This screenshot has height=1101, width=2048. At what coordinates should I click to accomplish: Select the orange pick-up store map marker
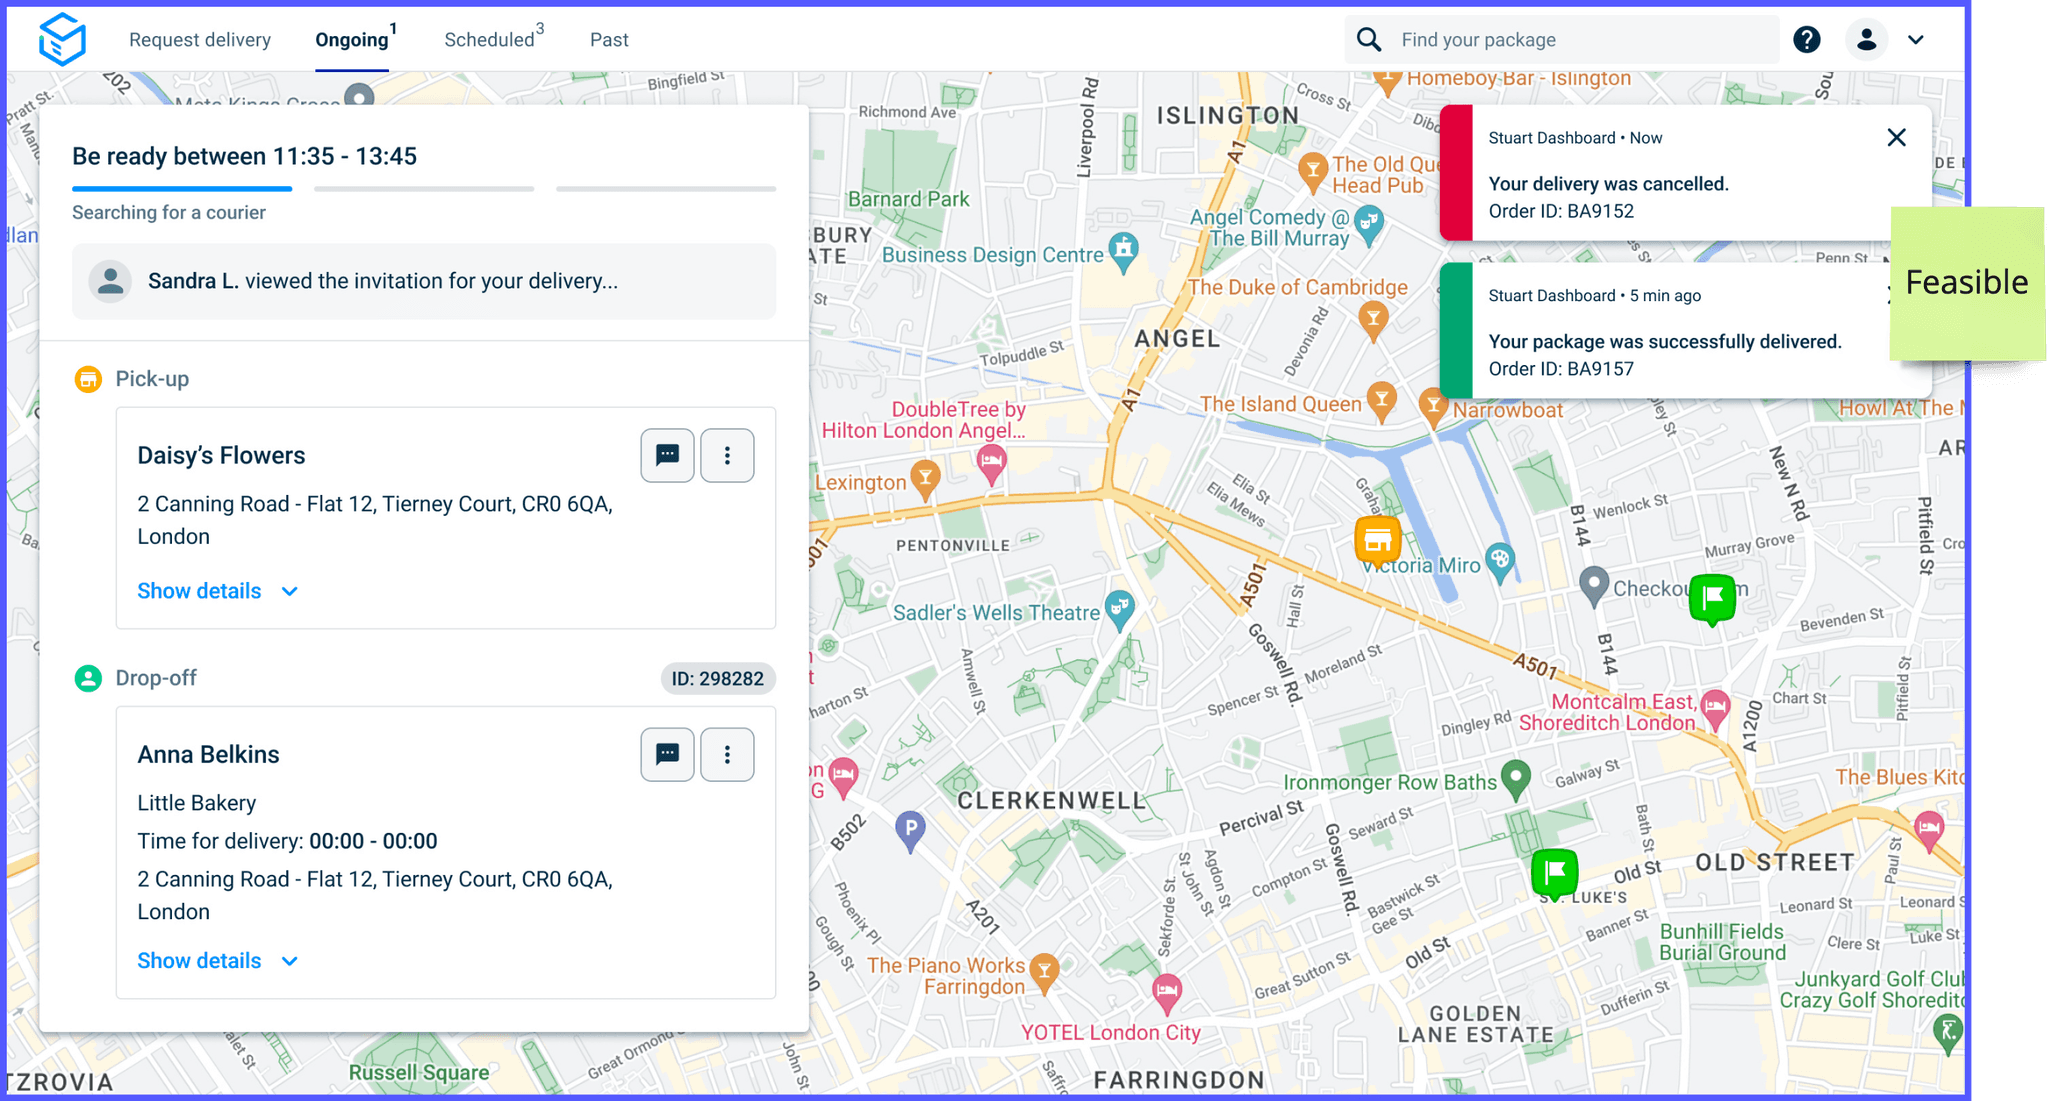click(x=1377, y=542)
